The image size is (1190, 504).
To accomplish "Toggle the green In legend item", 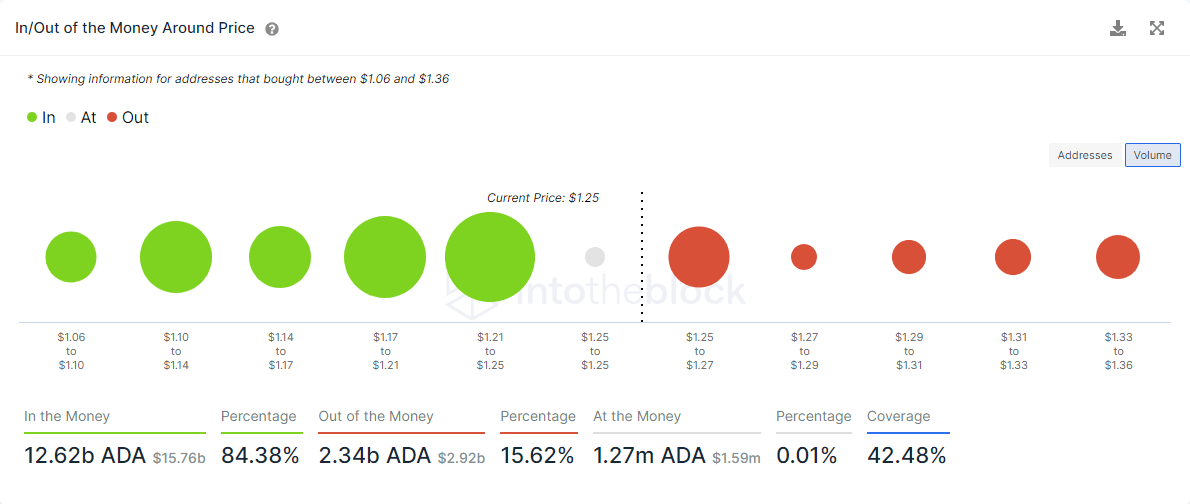I will [41, 117].
